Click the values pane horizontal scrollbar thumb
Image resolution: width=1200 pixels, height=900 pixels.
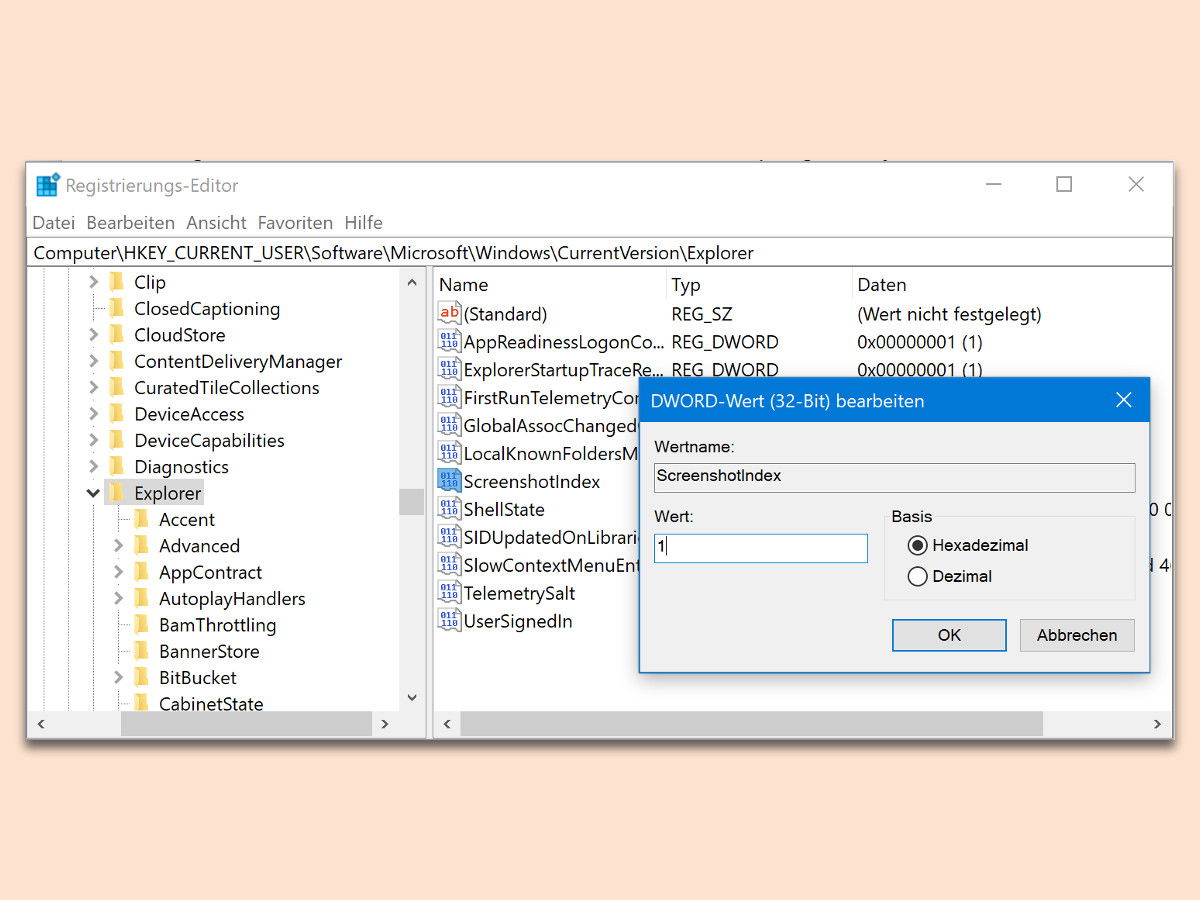pyautogui.click(x=751, y=723)
